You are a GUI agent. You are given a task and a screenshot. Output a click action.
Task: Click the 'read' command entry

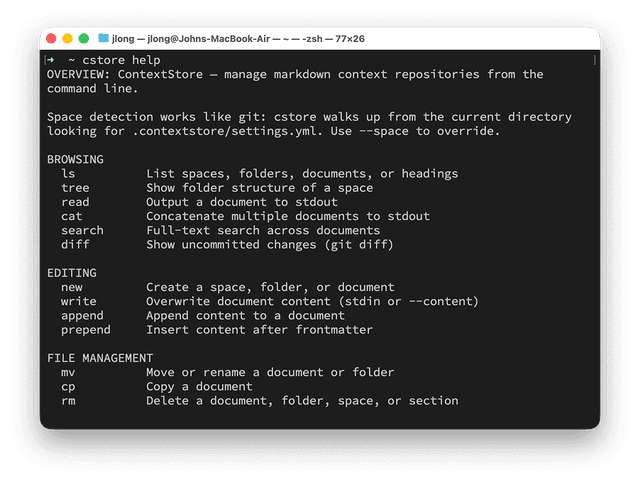(75, 202)
